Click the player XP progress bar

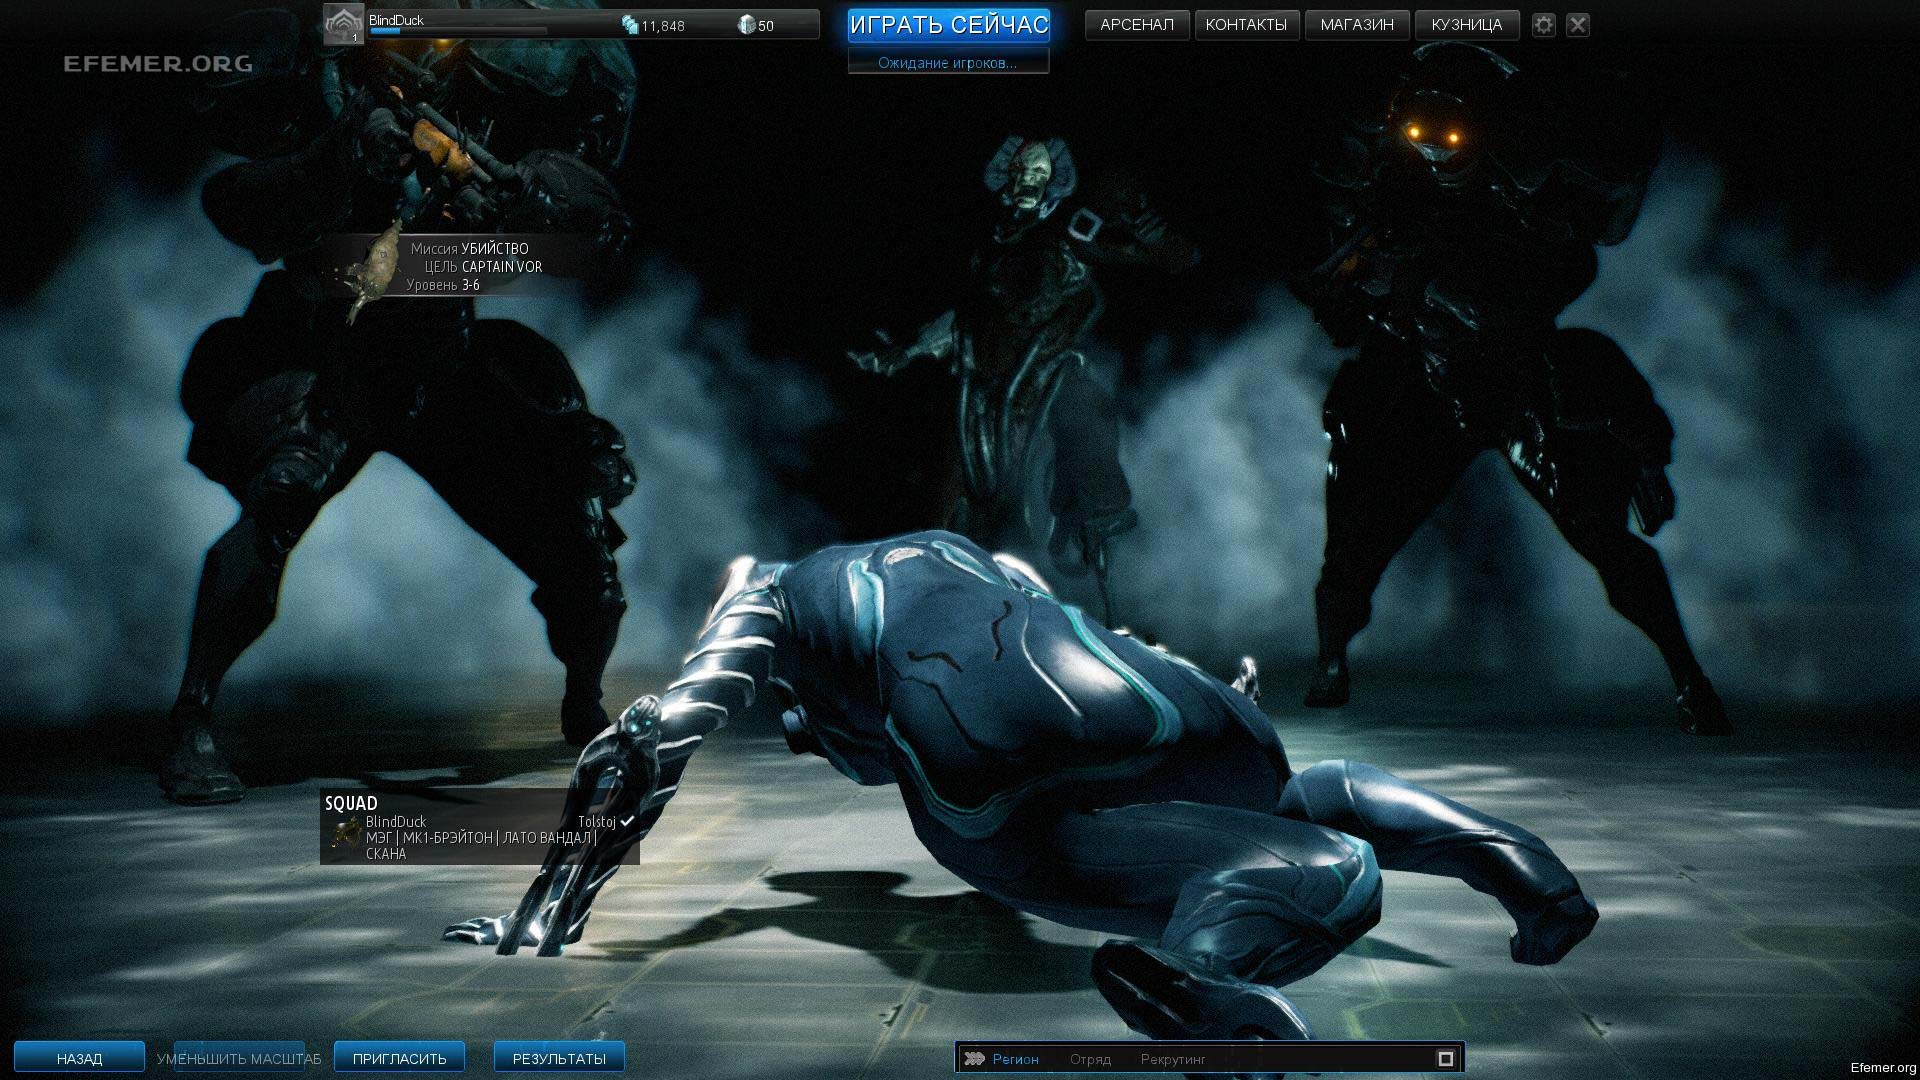458,32
